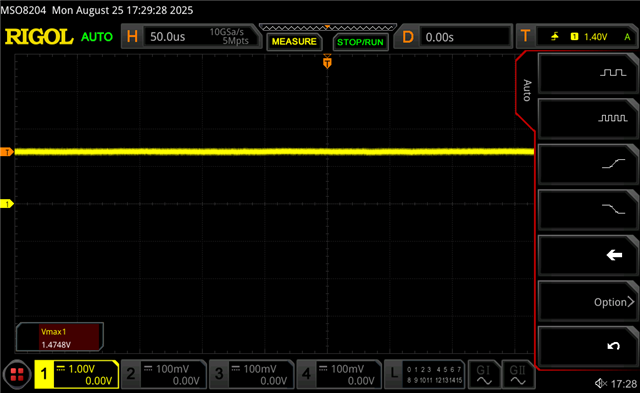This screenshot has height=393, width=640.
Task: Select the multi-cycle square wave auto option
Action: coord(588,119)
